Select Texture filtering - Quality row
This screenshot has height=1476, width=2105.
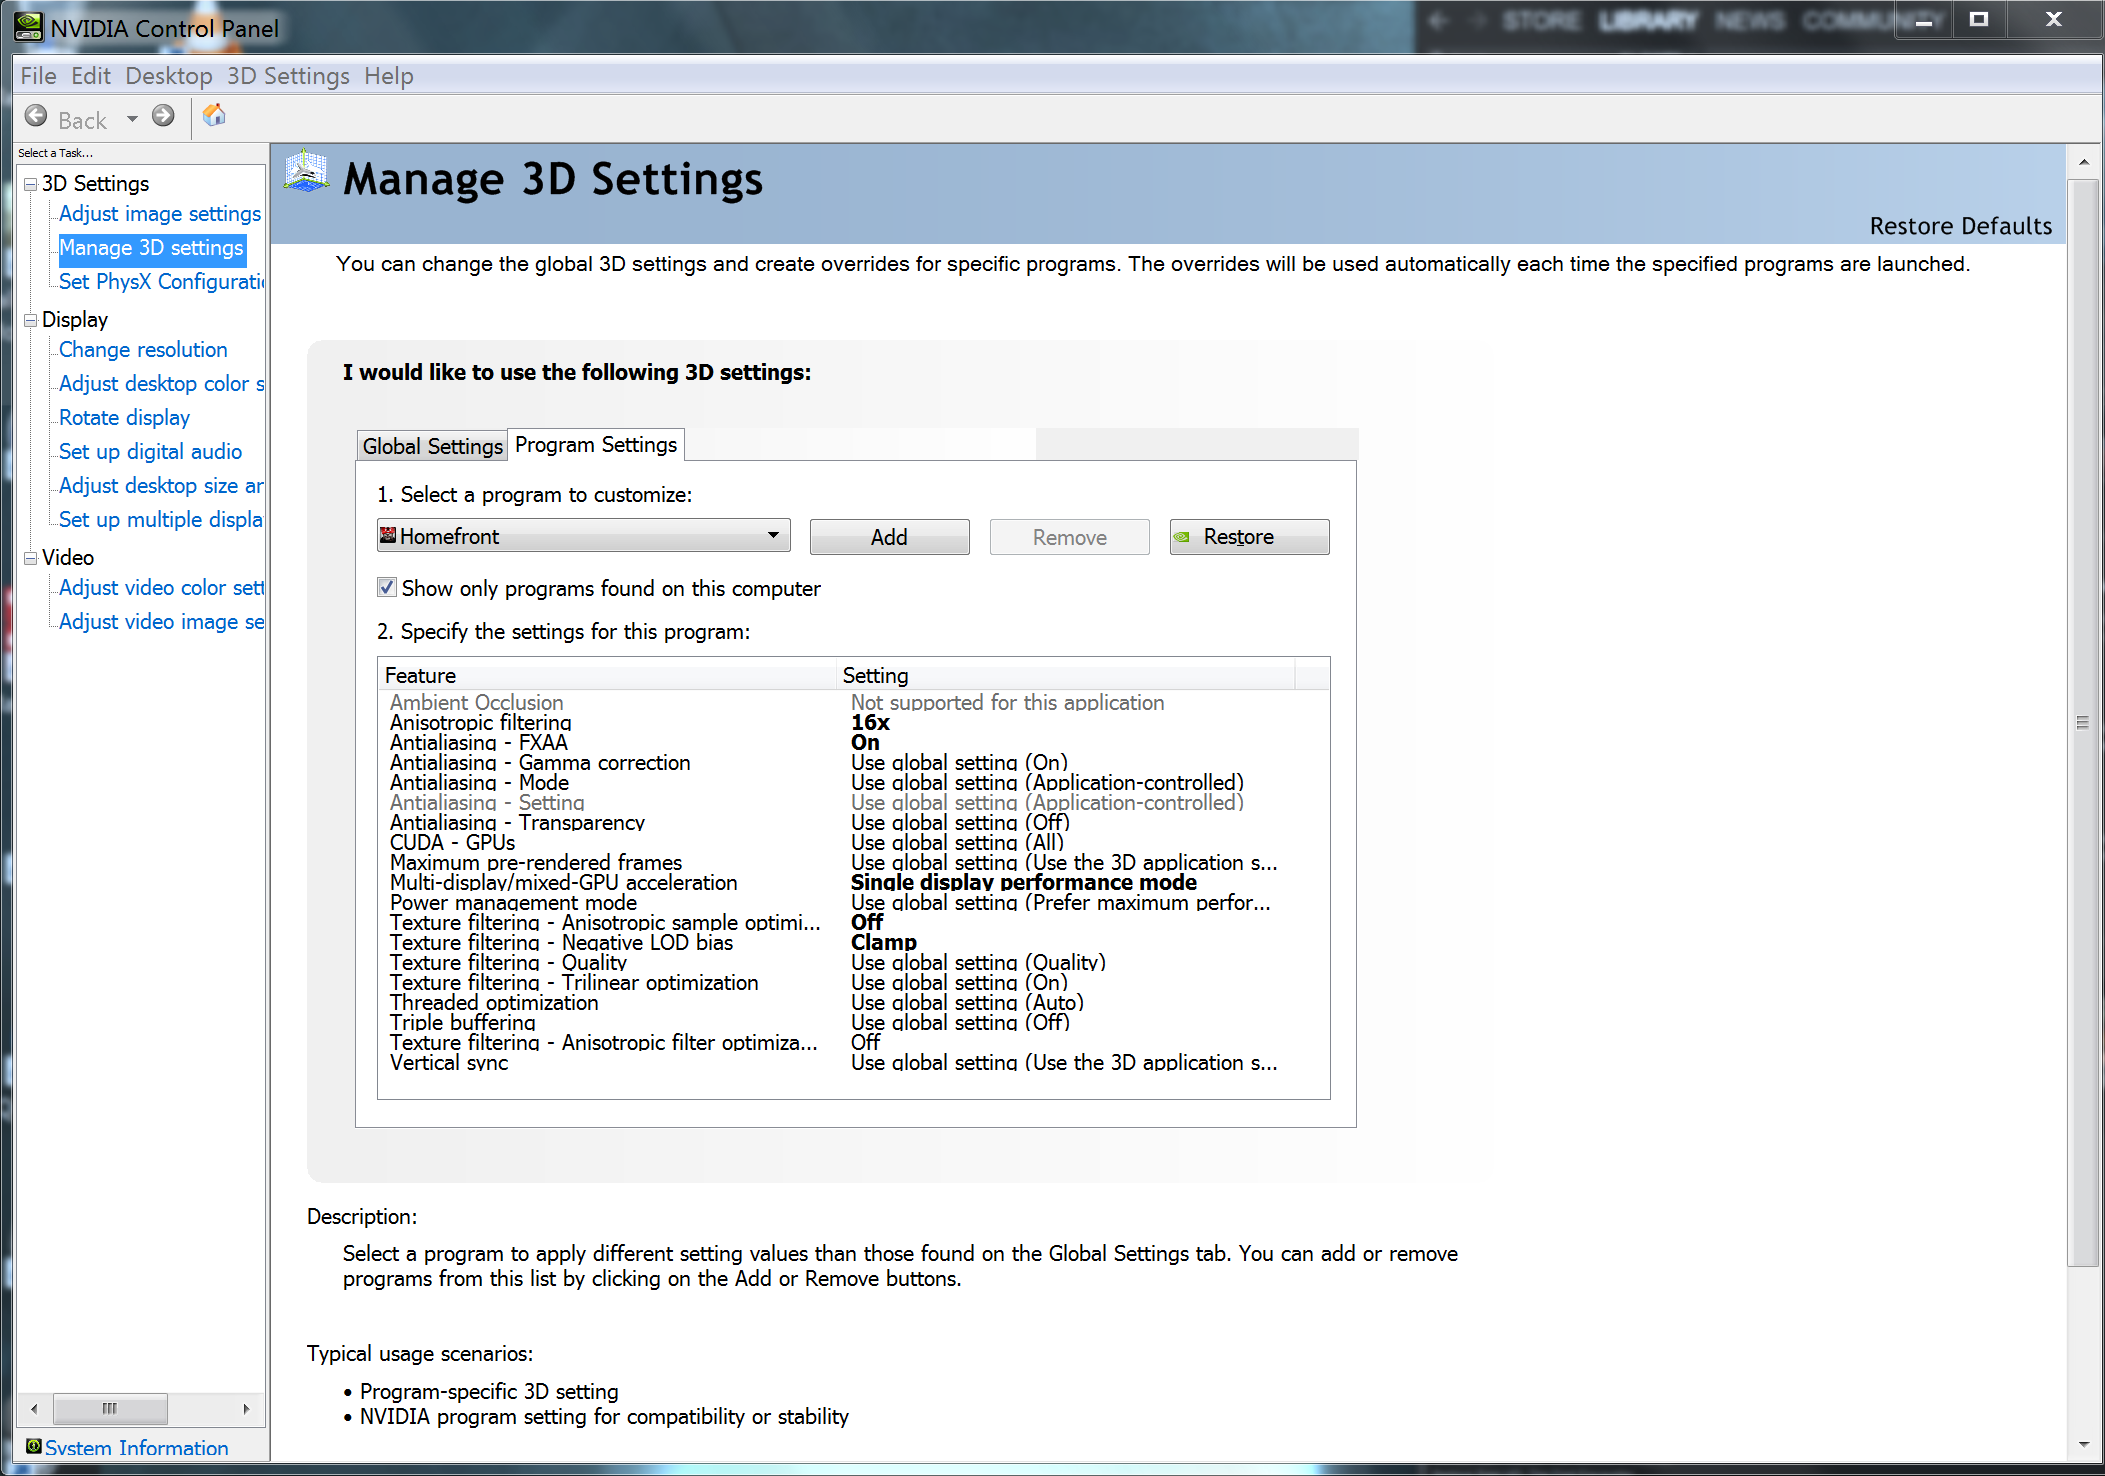(853, 962)
